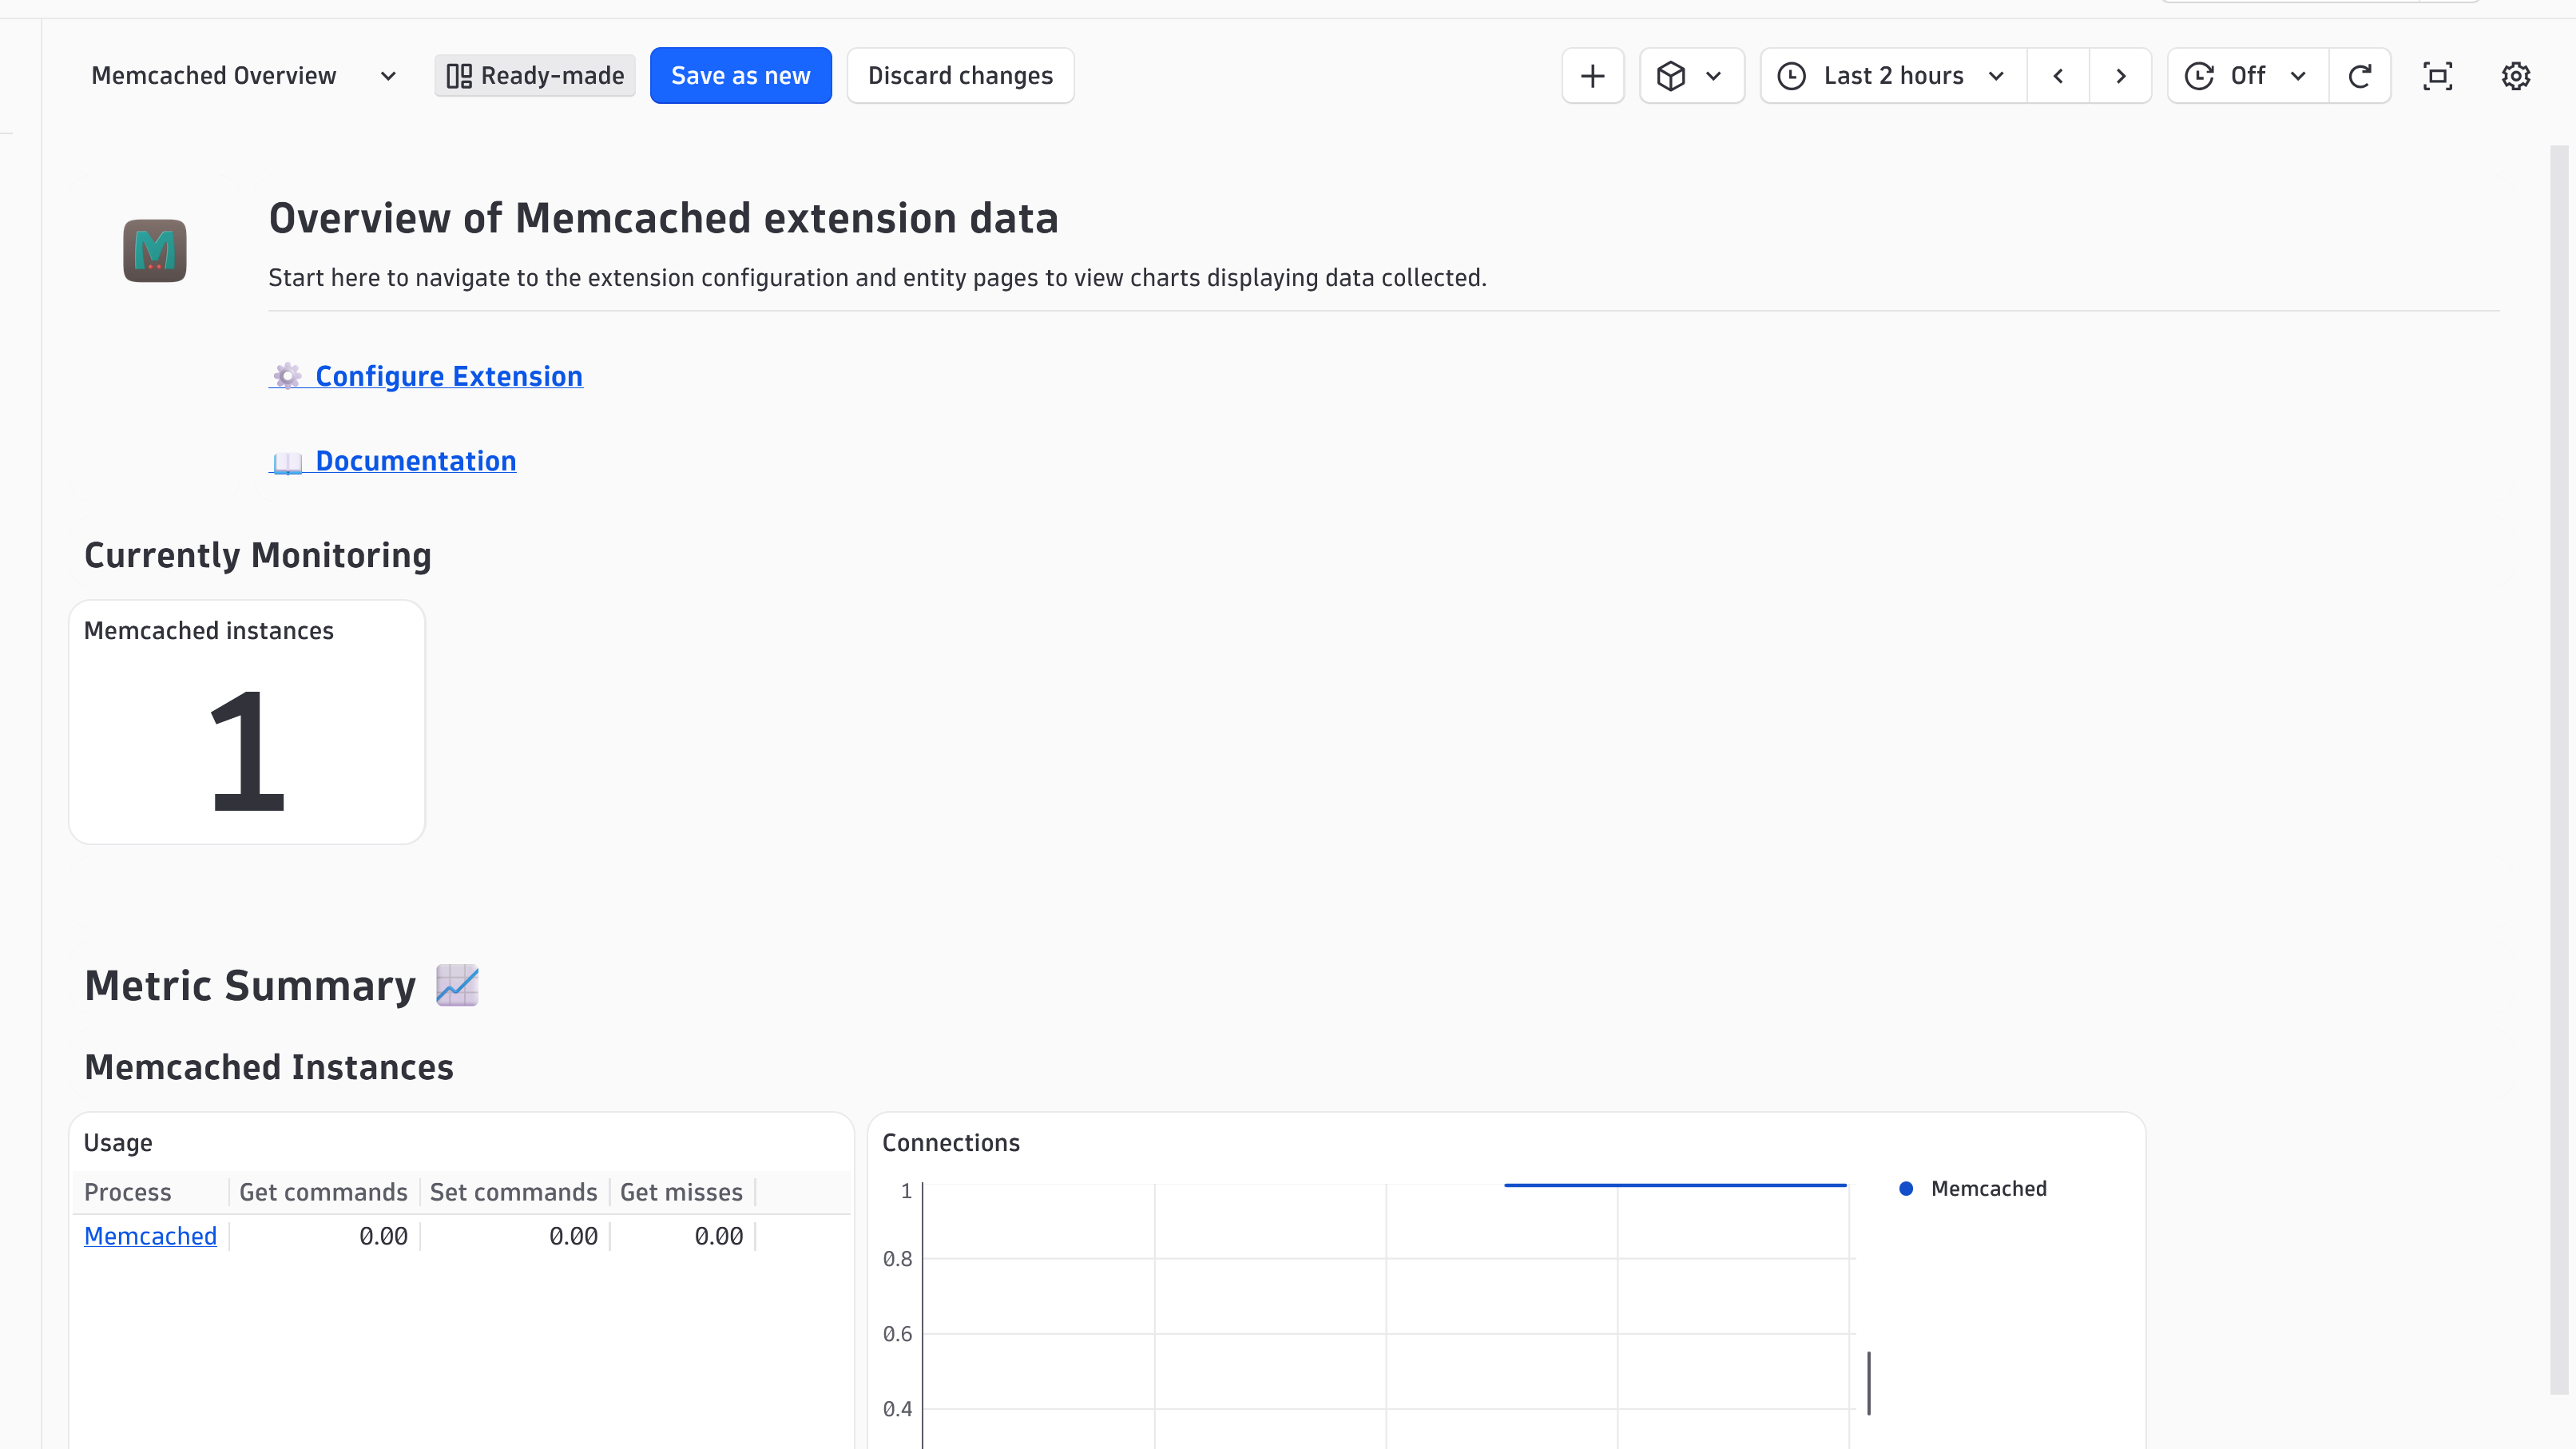Click the Metric Summary heading
The image size is (2576, 1449).
pyautogui.click(x=250, y=986)
